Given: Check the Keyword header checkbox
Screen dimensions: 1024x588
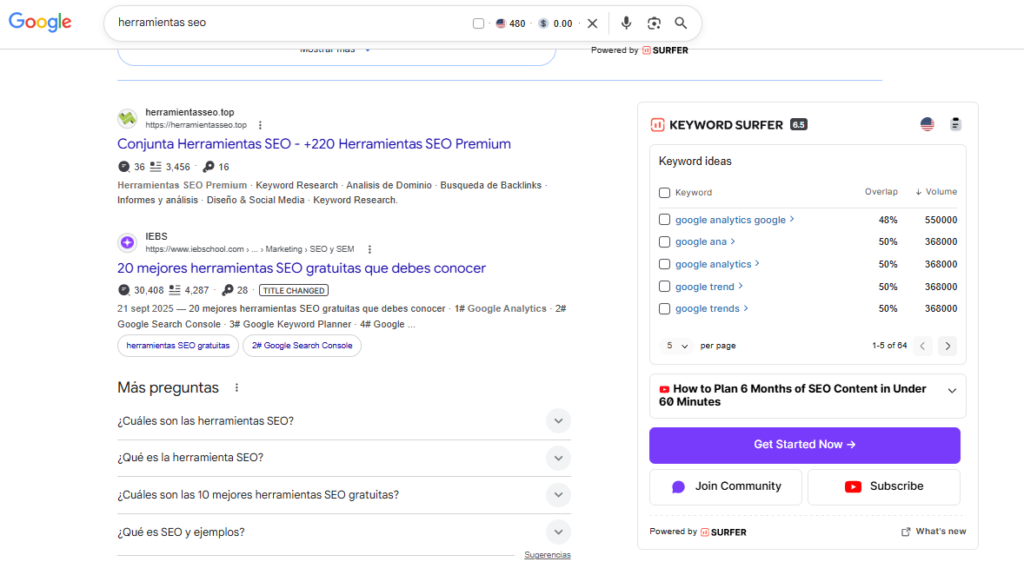Looking at the screenshot, I should click(x=664, y=192).
